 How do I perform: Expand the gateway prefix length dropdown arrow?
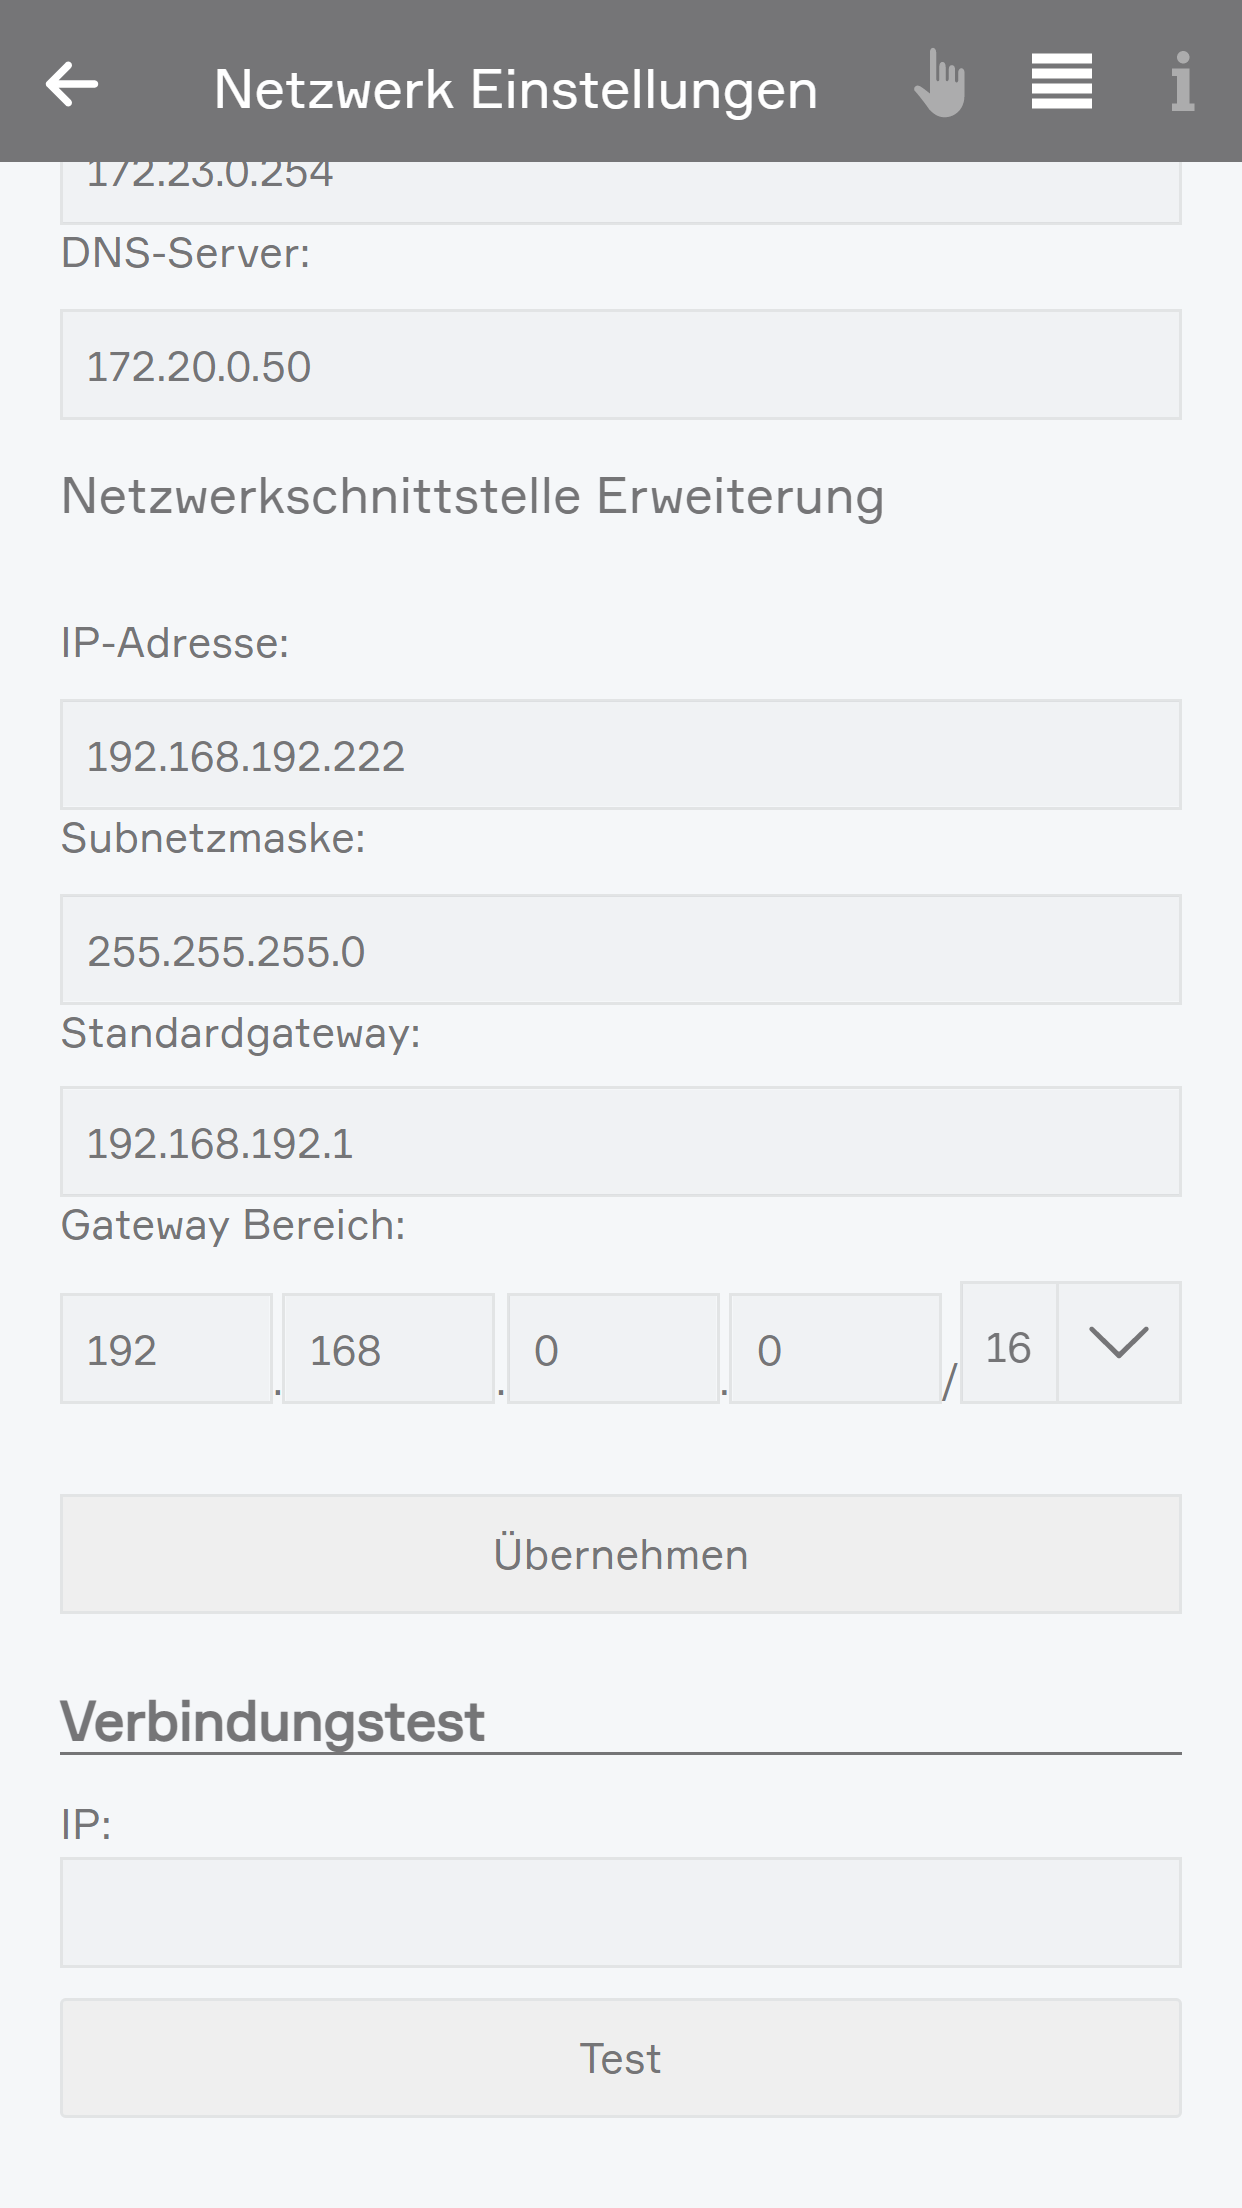point(1118,1343)
